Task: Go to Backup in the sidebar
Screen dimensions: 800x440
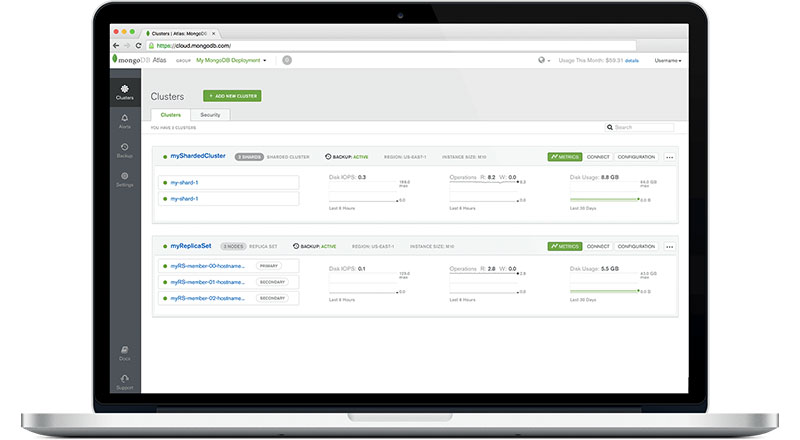Action: [x=125, y=150]
